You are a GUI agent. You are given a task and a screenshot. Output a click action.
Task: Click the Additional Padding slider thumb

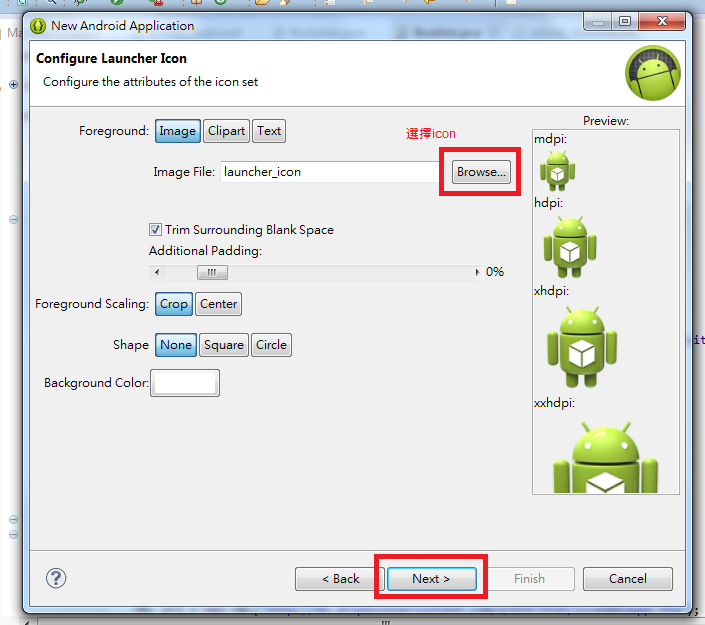[x=212, y=272]
